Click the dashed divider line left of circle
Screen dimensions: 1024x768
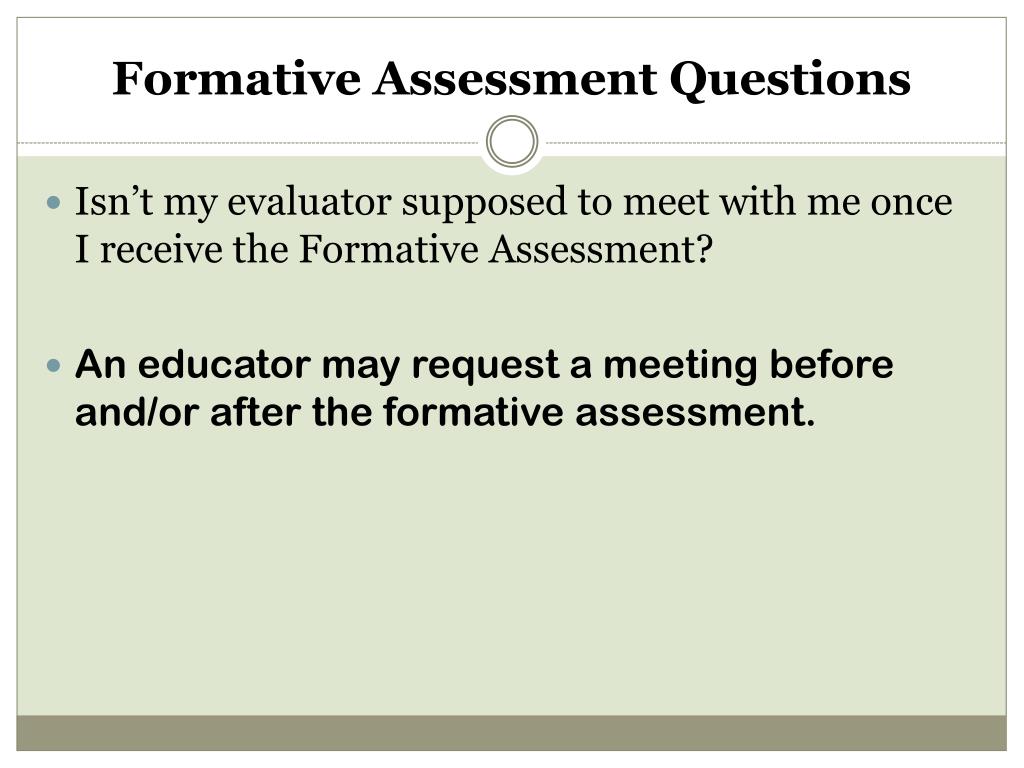[x=248, y=142]
